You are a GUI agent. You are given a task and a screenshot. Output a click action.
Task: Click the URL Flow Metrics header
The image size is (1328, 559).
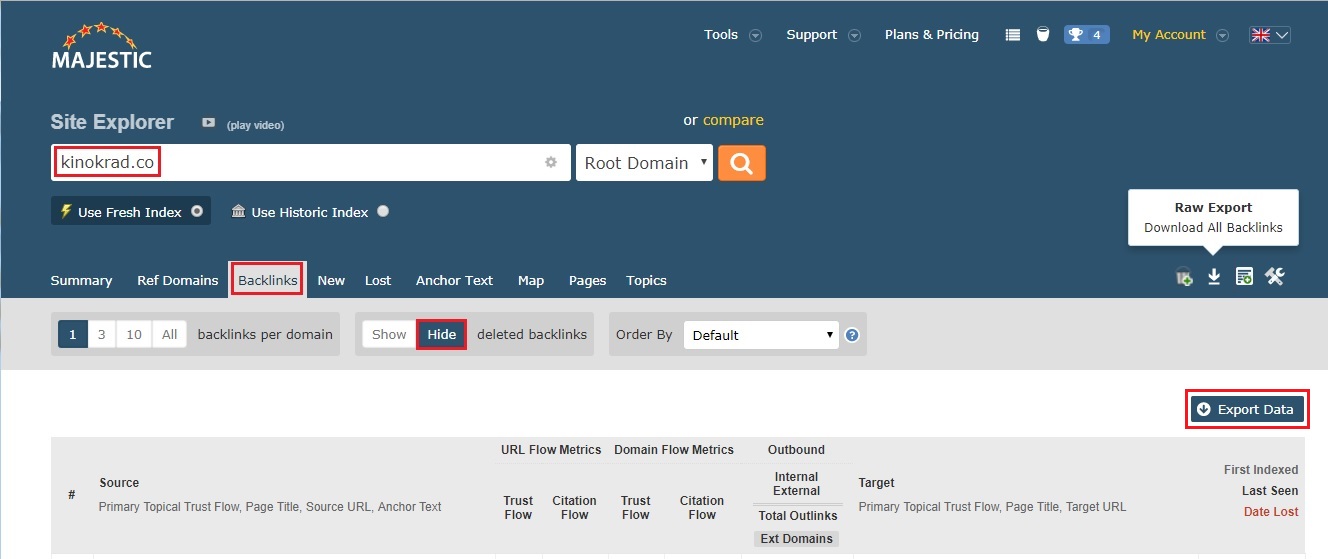551,450
